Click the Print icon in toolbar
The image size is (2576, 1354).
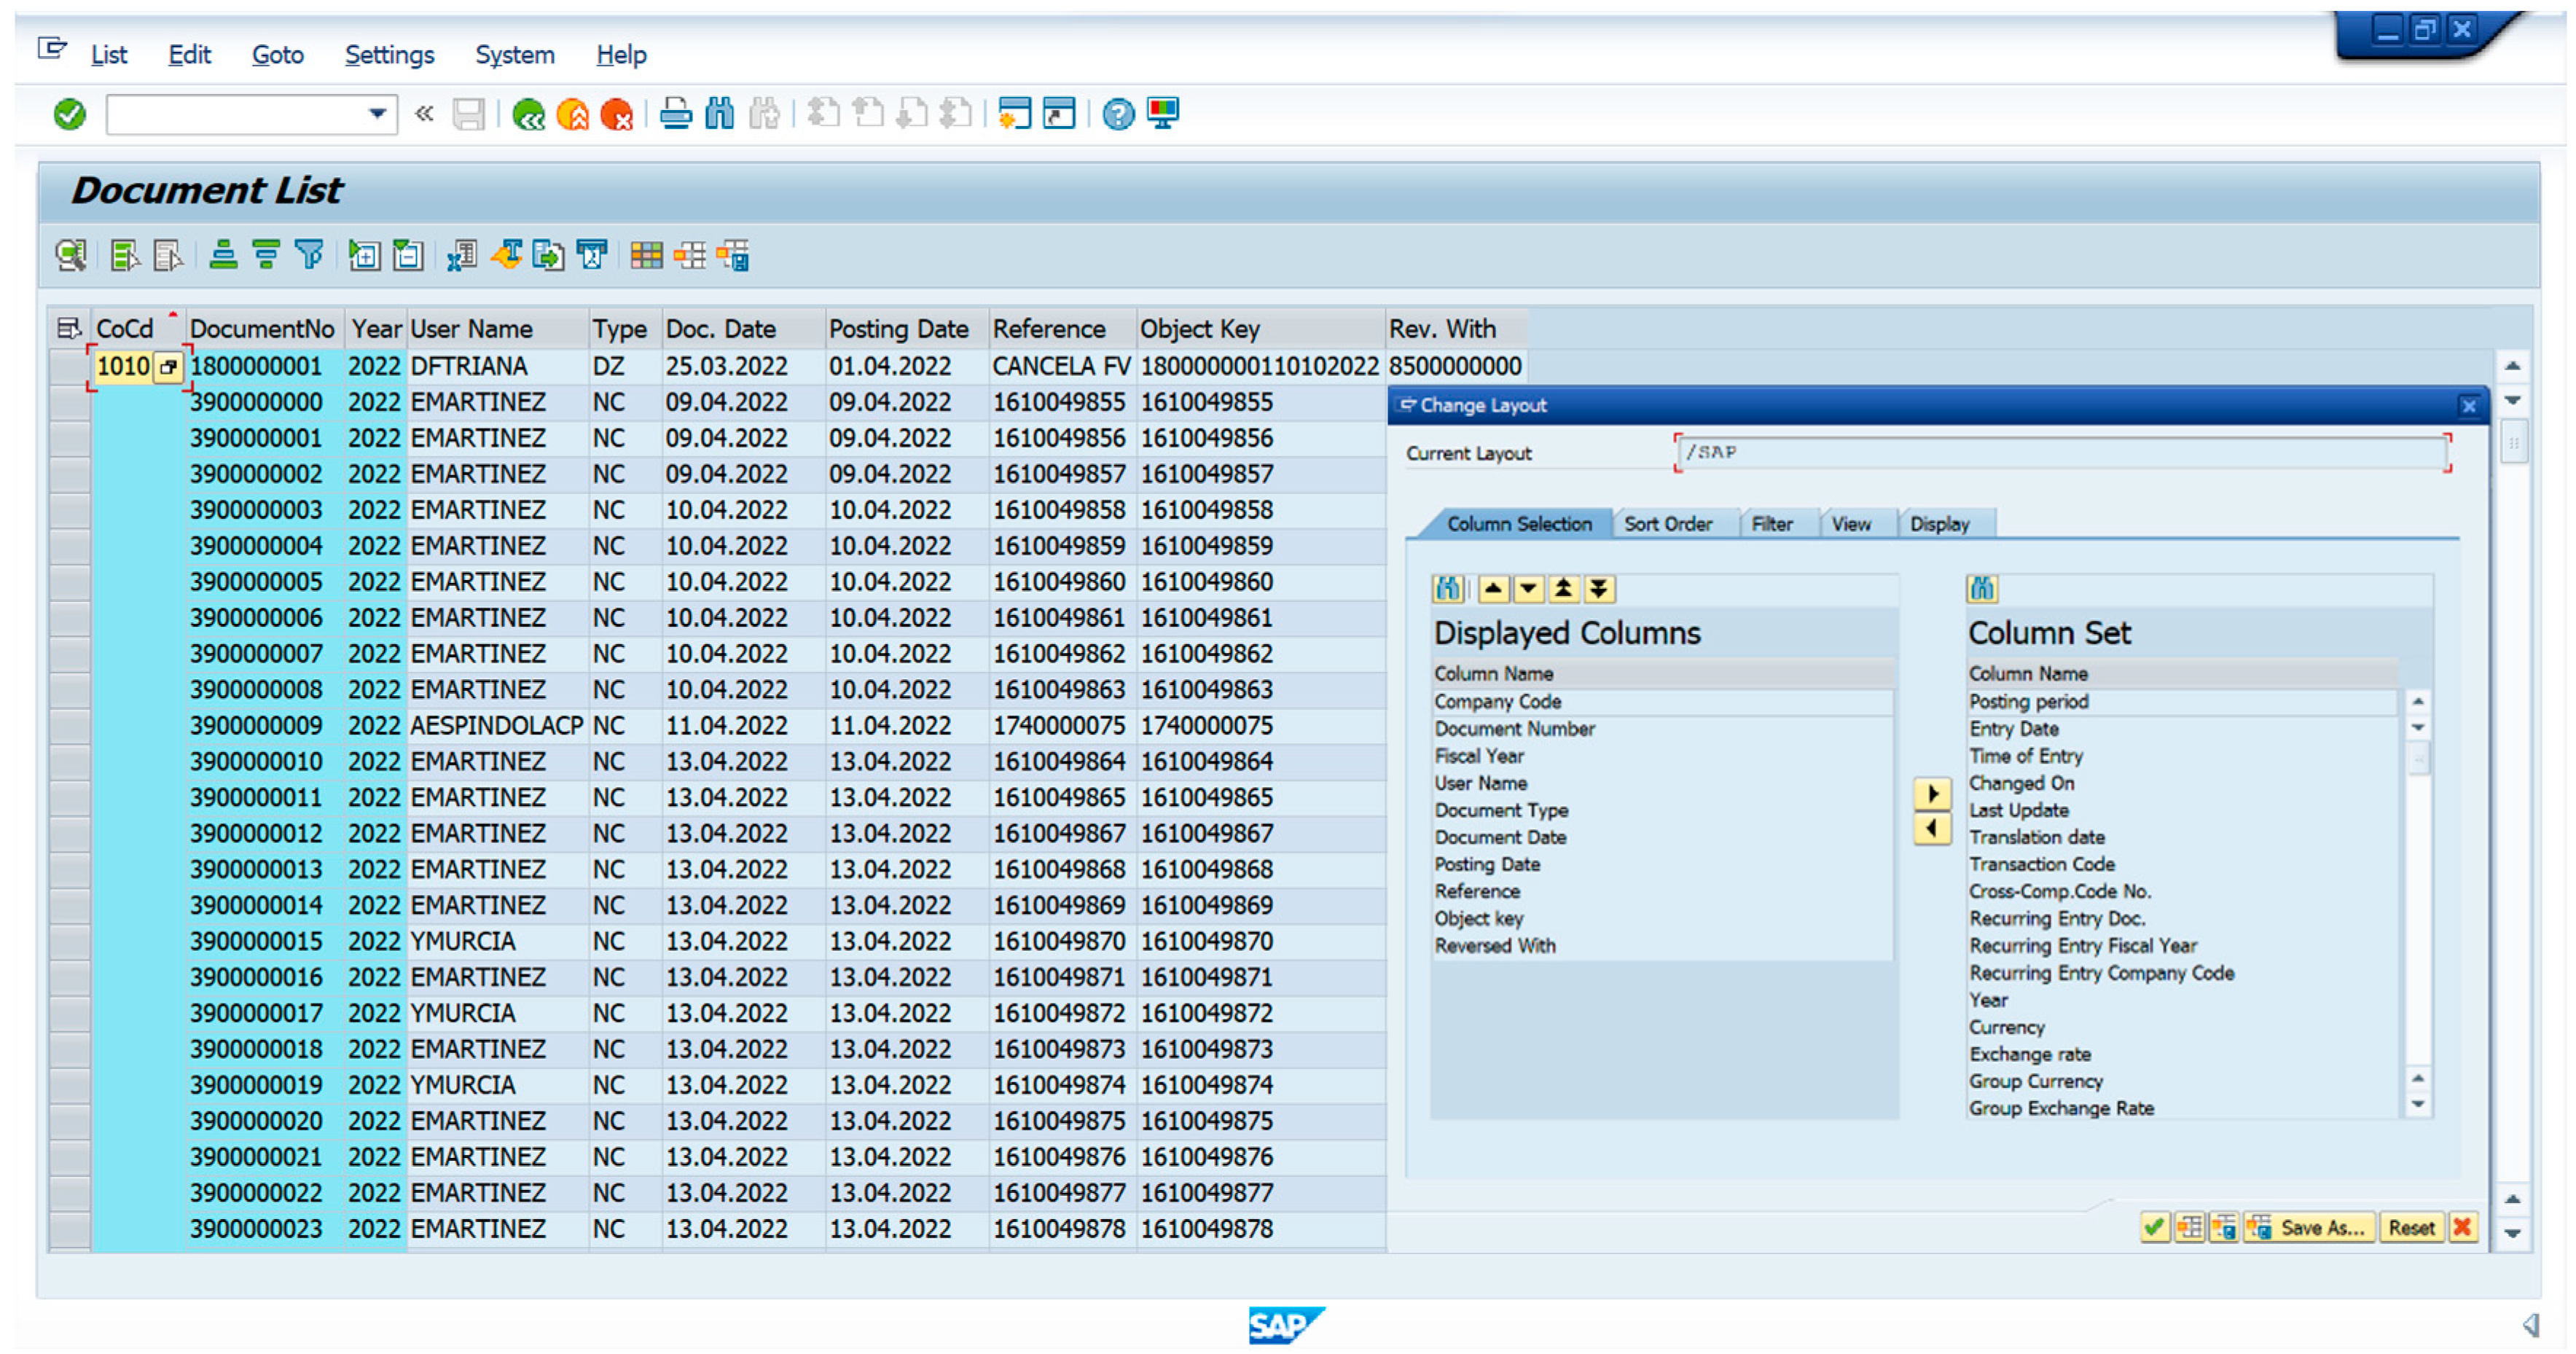tap(676, 114)
